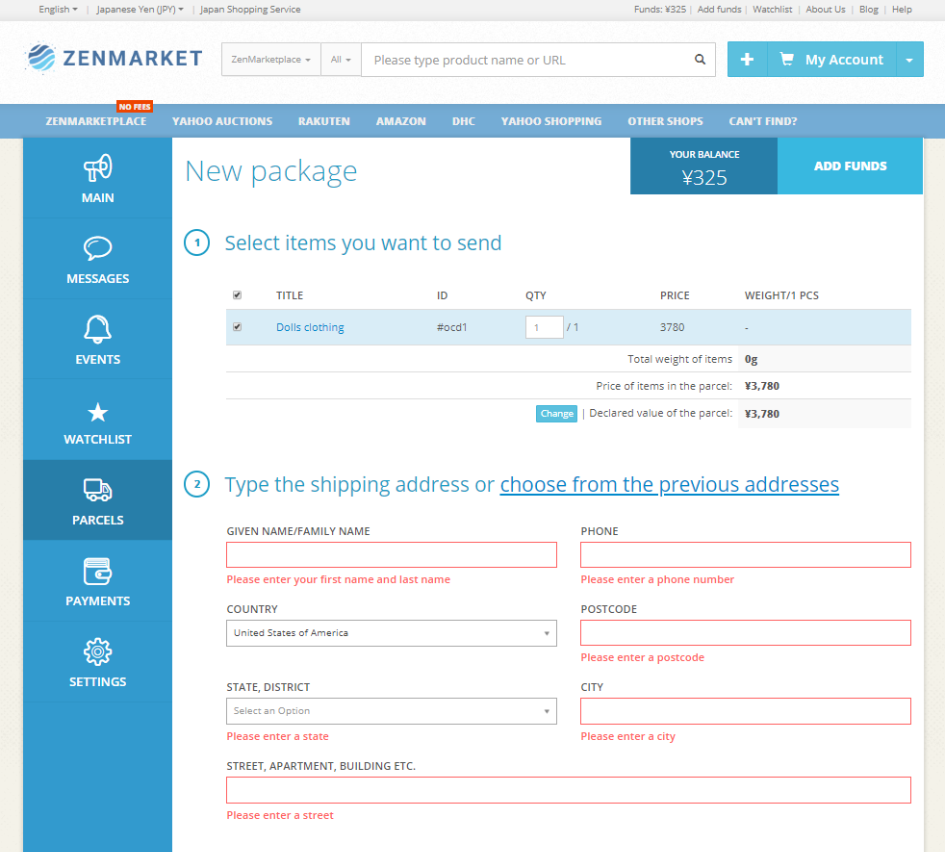
Task: Go to the Rakuten navigation tab
Action: 324,121
